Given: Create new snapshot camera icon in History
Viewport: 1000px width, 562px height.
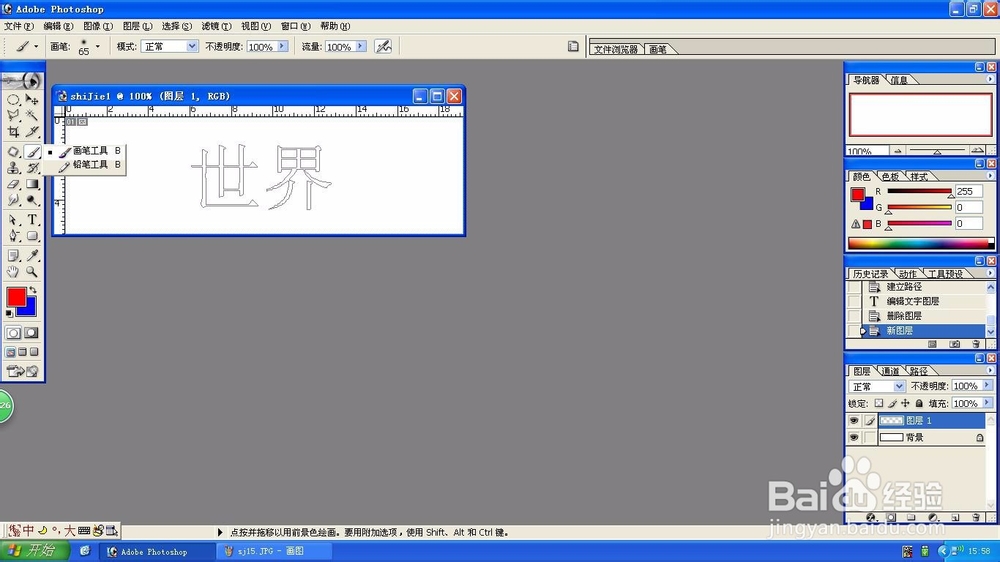Looking at the screenshot, I should pyautogui.click(x=954, y=344).
